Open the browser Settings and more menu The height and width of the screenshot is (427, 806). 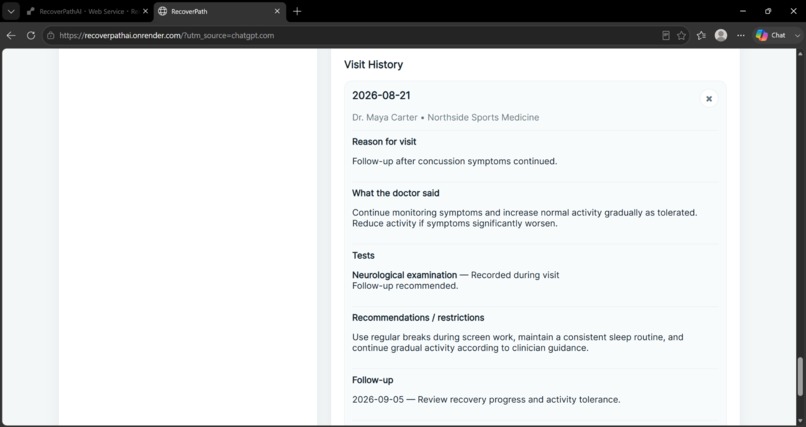coord(741,35)
